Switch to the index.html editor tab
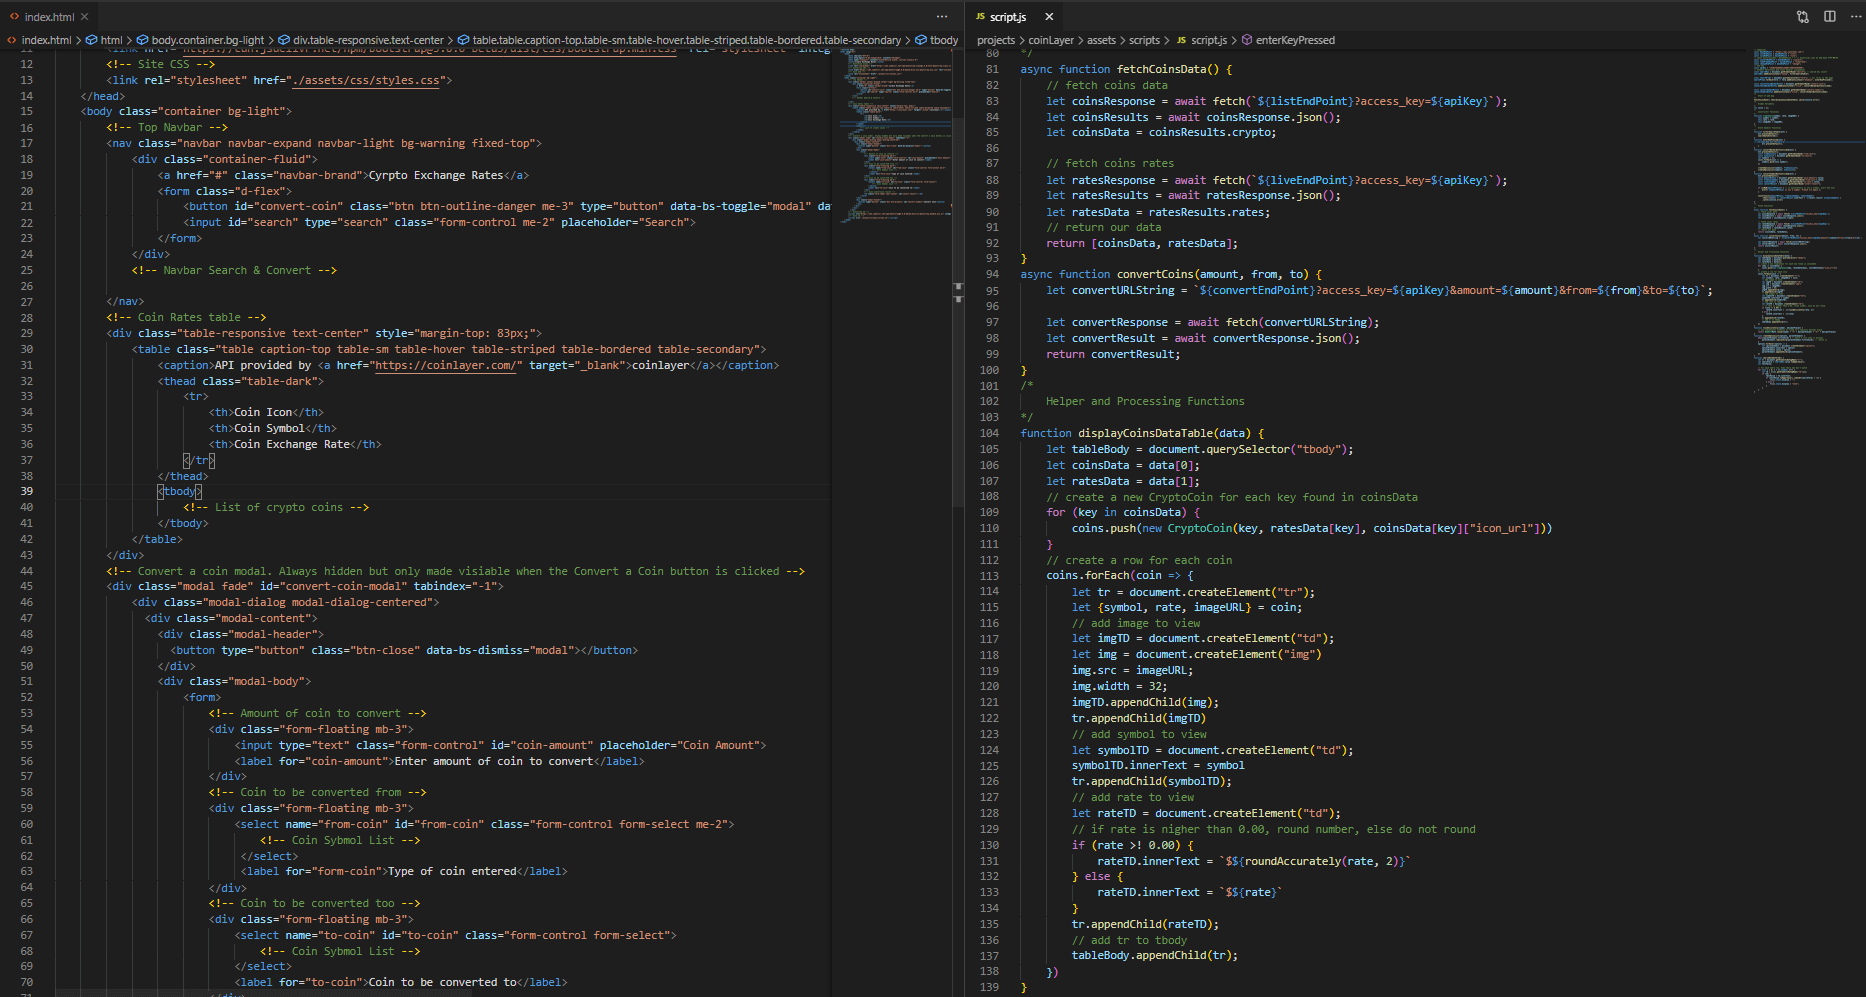Image resolution: width=1866 pixels, height=997 pixels. tap(48, 17)
